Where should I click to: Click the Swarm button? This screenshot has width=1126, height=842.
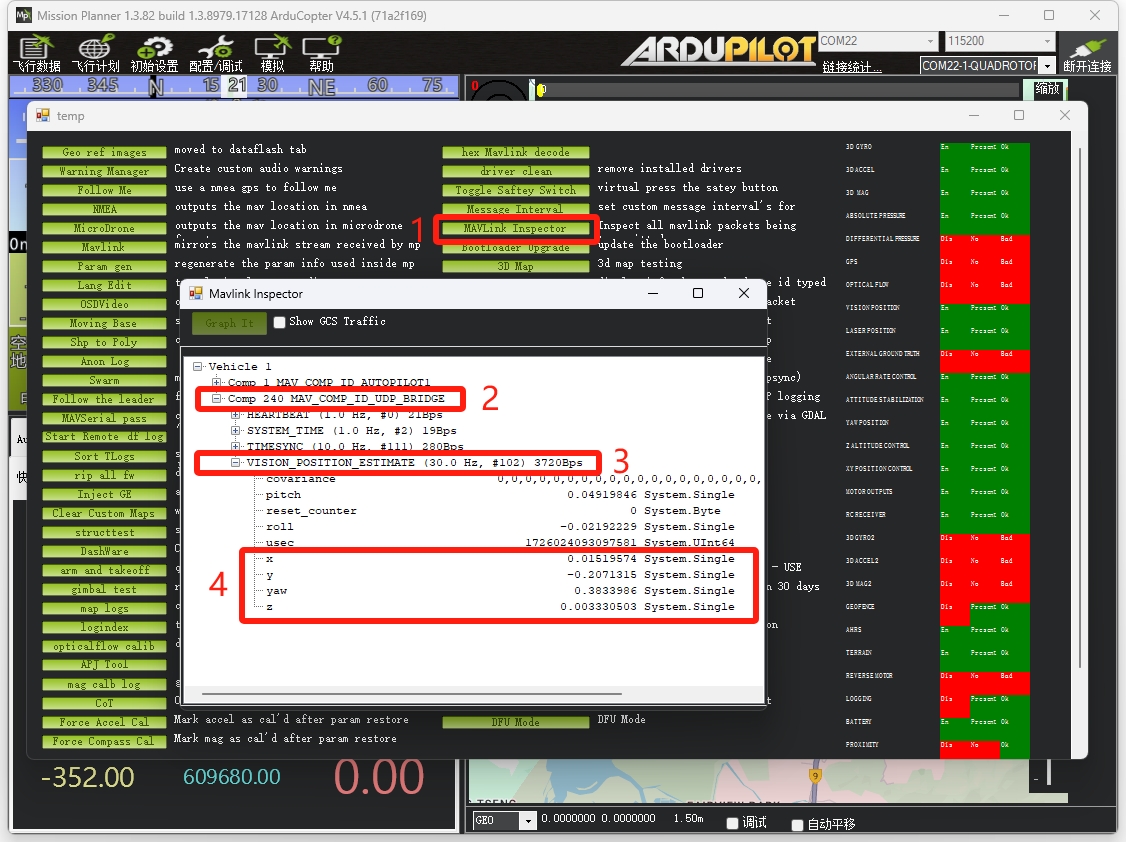tap(104, 380)
